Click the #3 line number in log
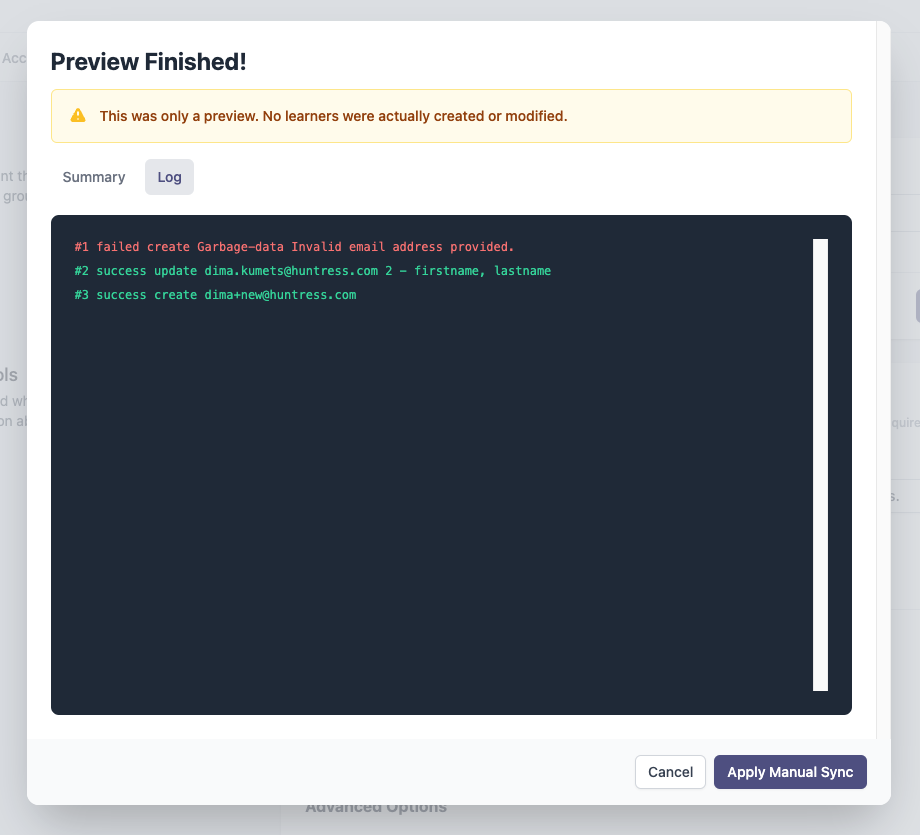 82,295
